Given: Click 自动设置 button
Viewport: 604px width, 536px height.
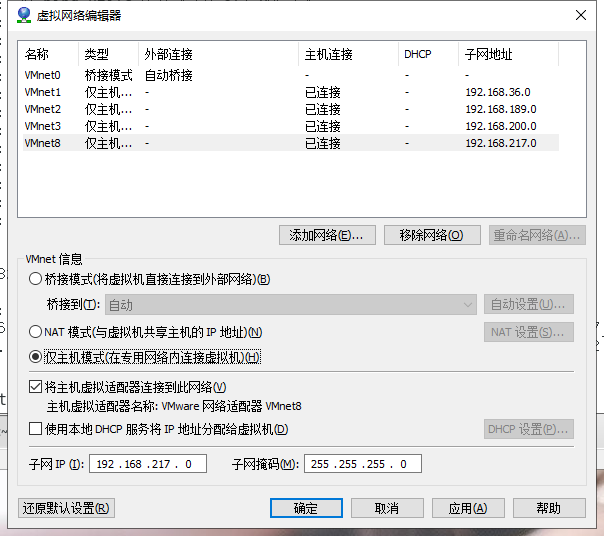Looking at the screenshot, I should [529, 304].
